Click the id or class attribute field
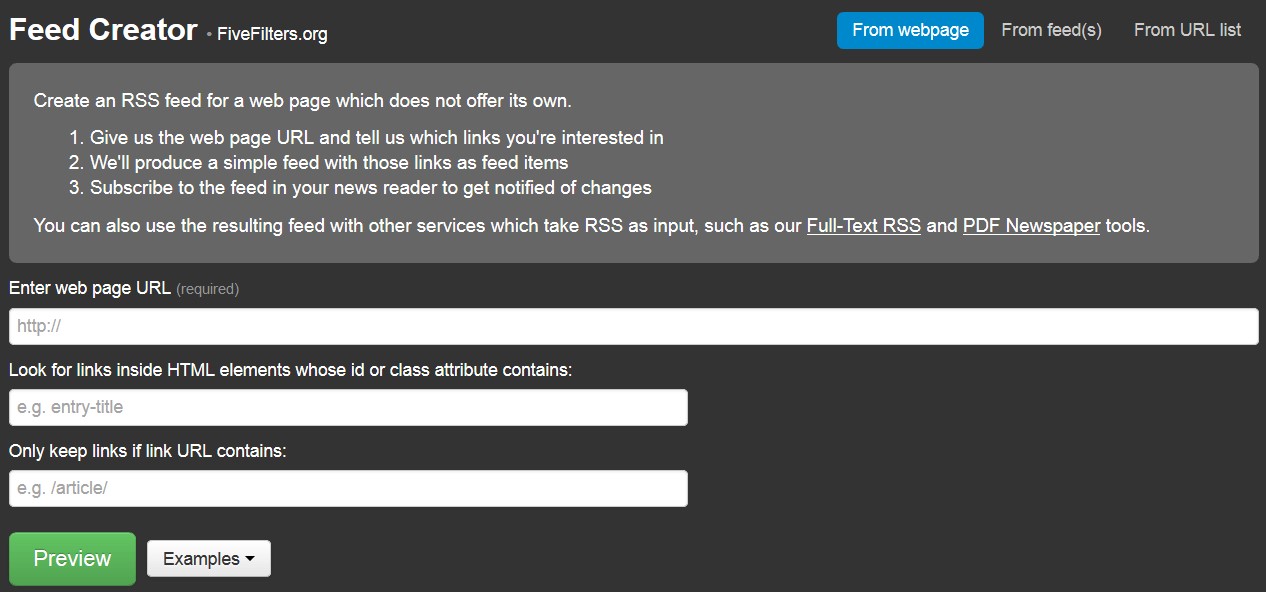This screenshot has height=592, width=1266. click(x=348, y=407)
